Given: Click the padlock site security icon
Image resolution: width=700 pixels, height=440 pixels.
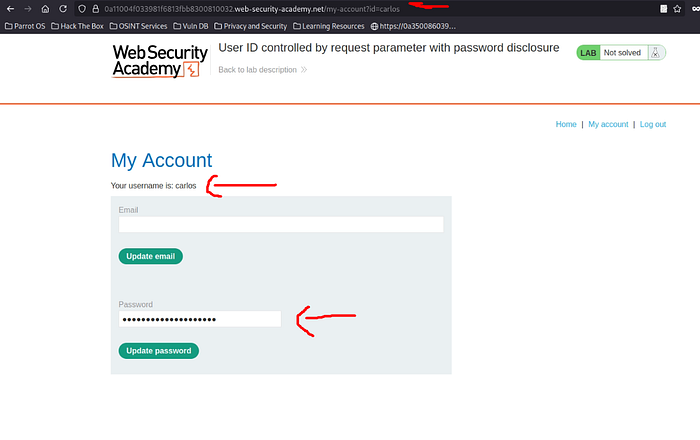Looking at the screenshot, I should [x=96, y=9].
